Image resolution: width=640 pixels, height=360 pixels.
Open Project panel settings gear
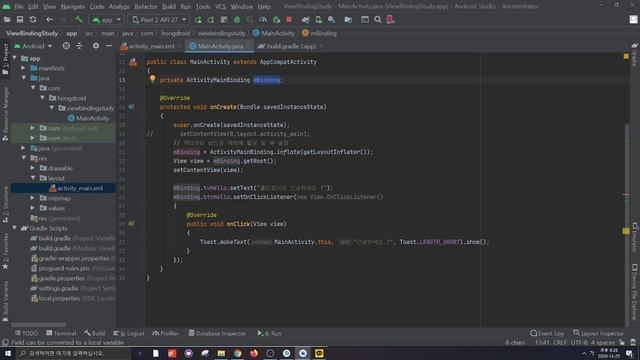coord(96,46)
